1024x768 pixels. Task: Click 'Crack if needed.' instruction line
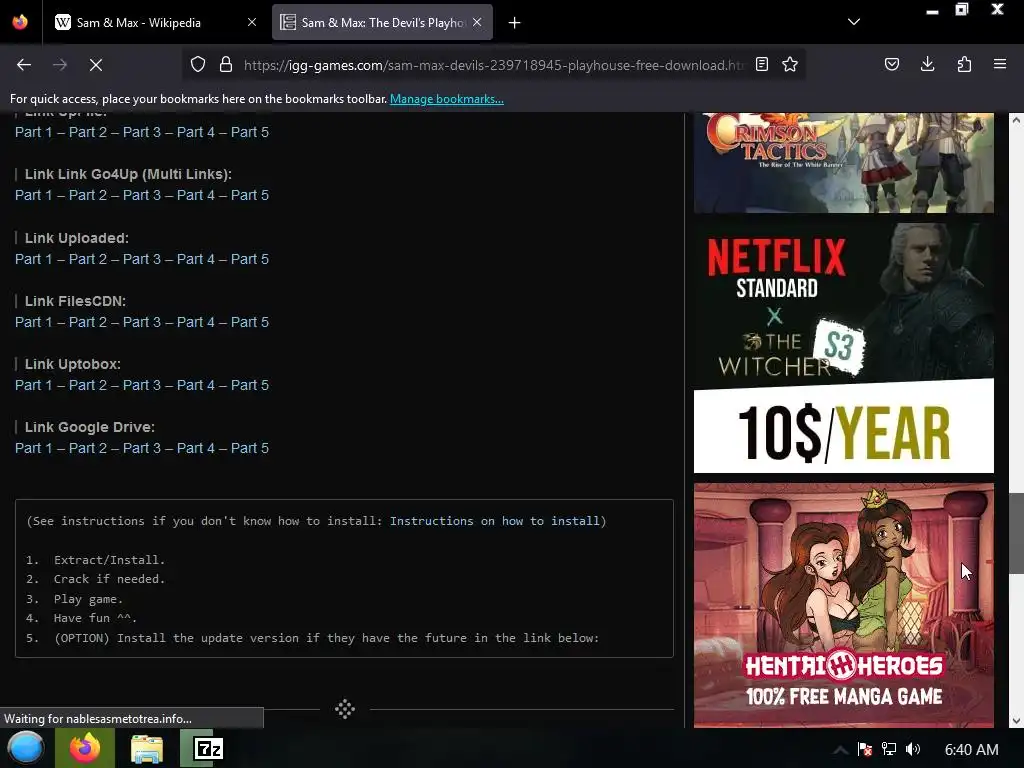[x=109, y=579]
